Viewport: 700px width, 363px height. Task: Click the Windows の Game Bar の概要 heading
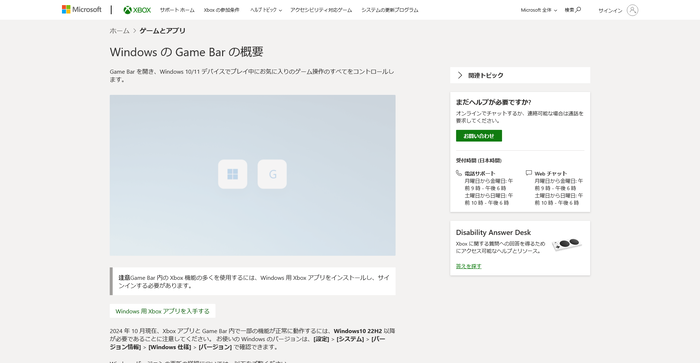coord(187,52)
